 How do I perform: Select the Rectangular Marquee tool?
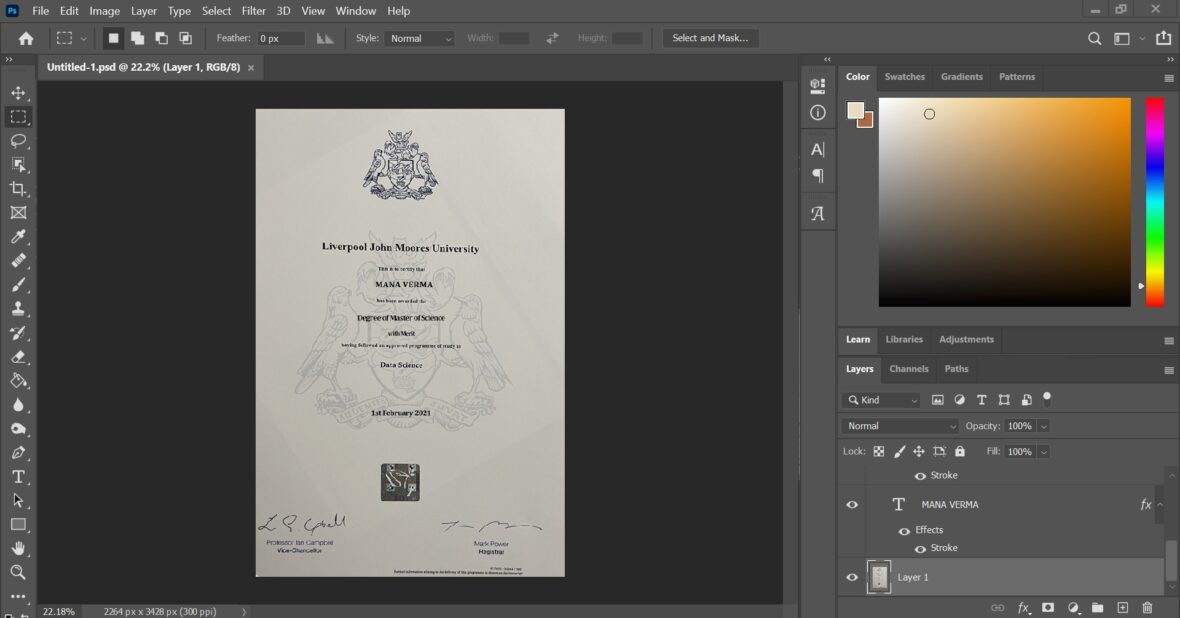coord(18,117)
